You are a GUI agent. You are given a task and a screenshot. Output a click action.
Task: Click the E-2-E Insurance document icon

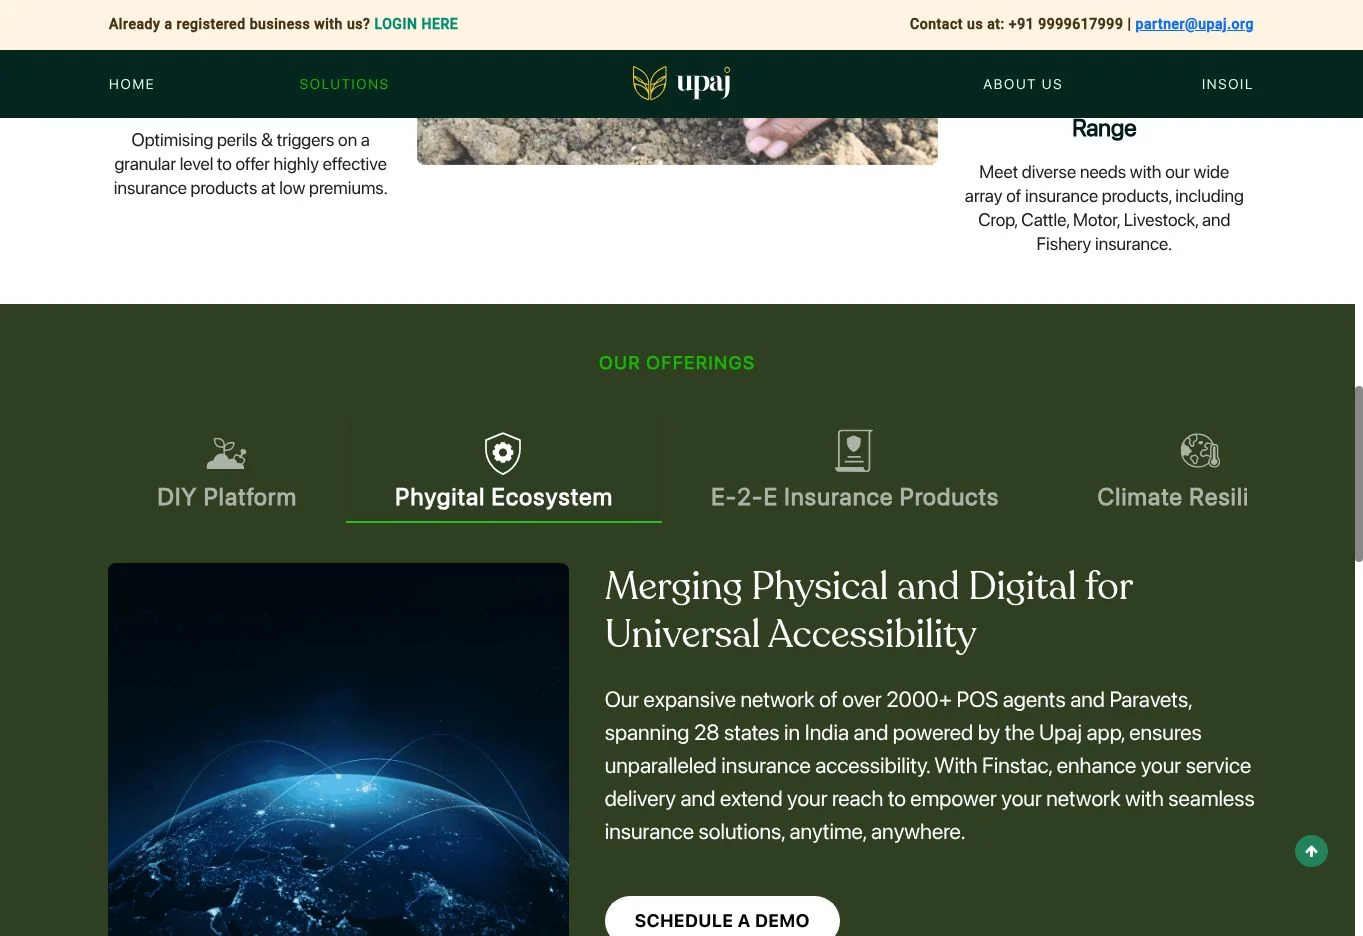pos(854,451)
